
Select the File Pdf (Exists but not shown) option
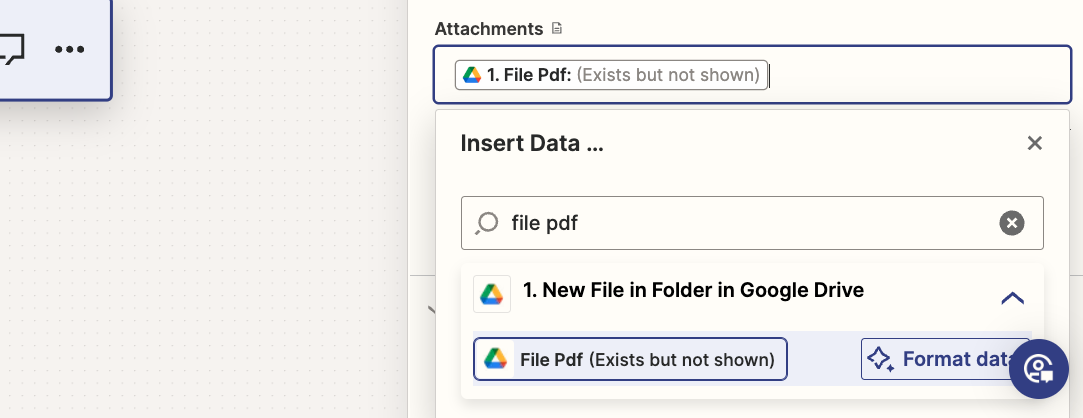coord(630,359)
